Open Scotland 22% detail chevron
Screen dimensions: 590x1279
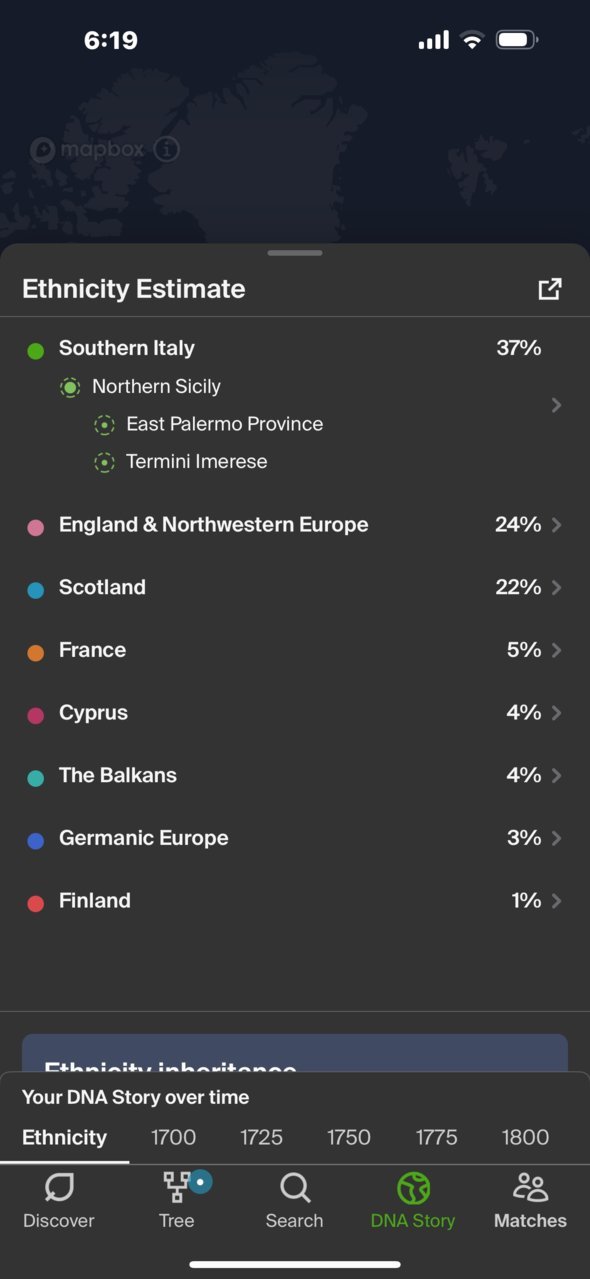556,587
